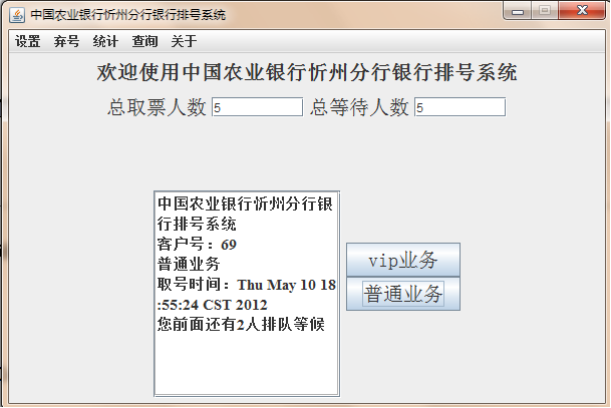Click the welcome heading text
The width and height of the screenshot is (611, 408).
[307, 72]
